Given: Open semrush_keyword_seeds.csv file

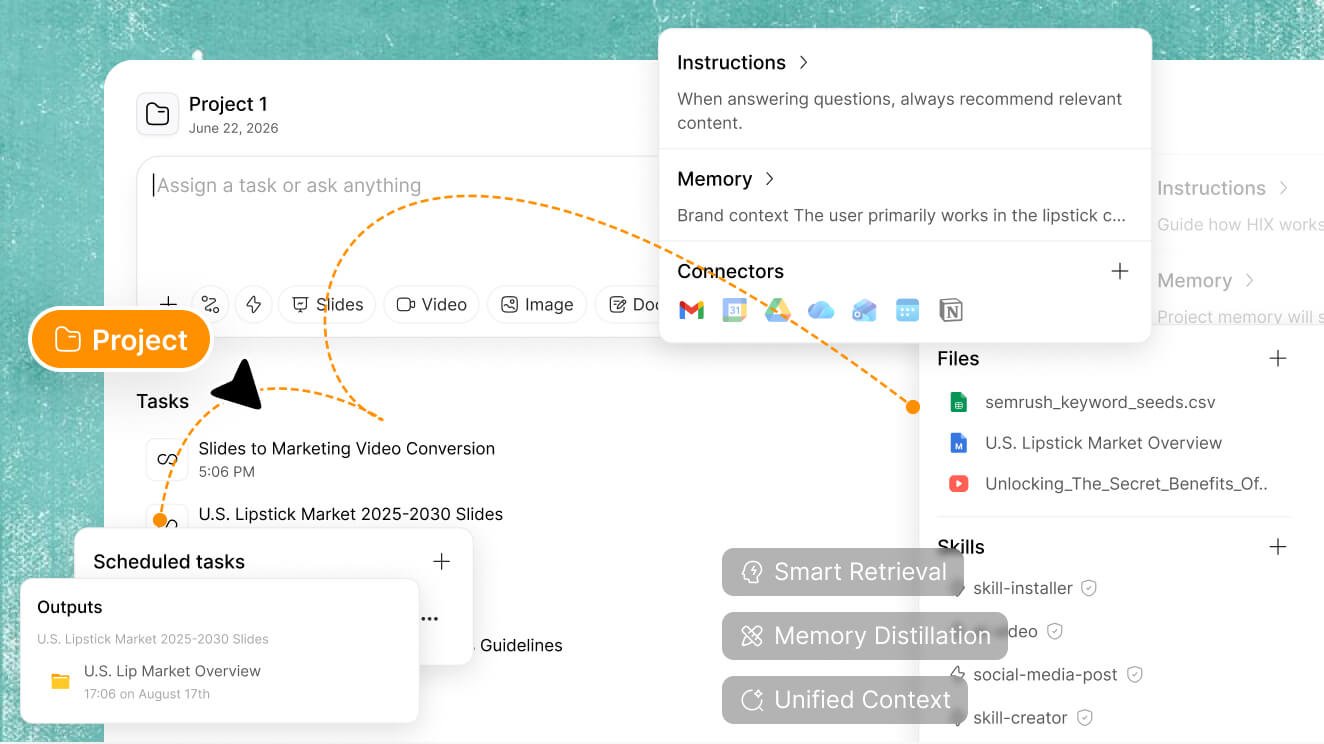Looking at the screenshot, I should (1100, 402).
